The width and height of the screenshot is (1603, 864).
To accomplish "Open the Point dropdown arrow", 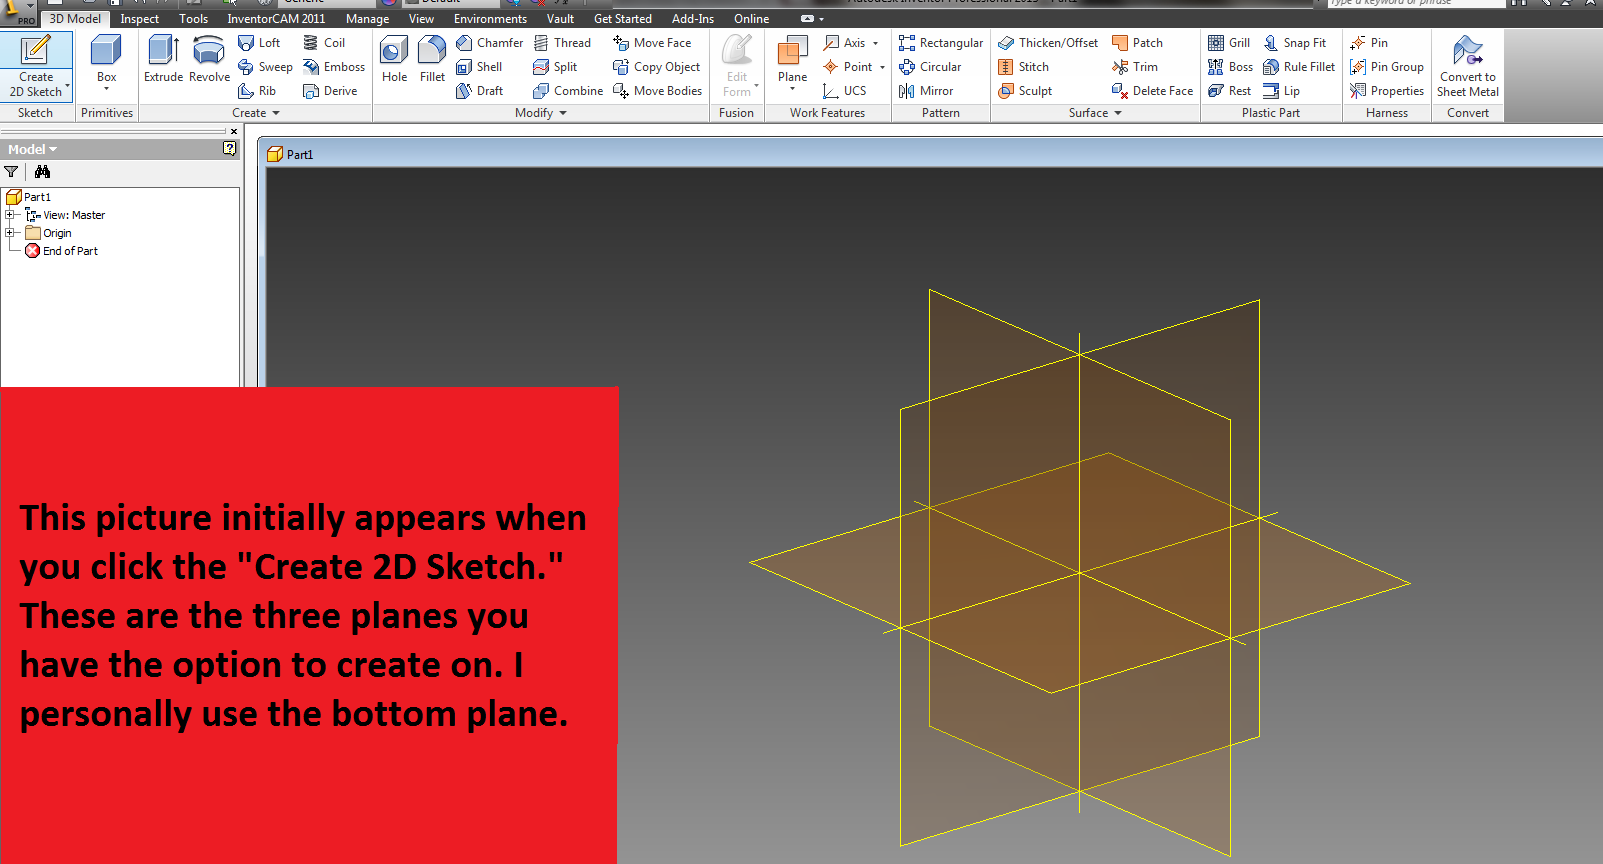I will point(882,67).
